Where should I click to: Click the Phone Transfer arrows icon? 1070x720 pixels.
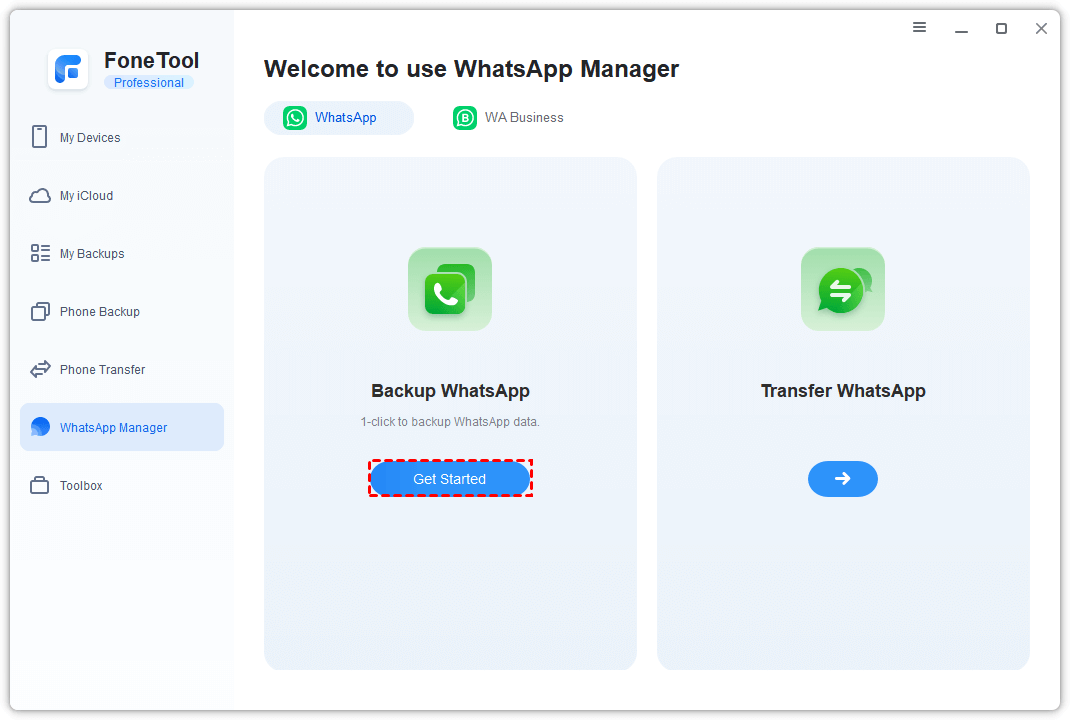point(40,370)
